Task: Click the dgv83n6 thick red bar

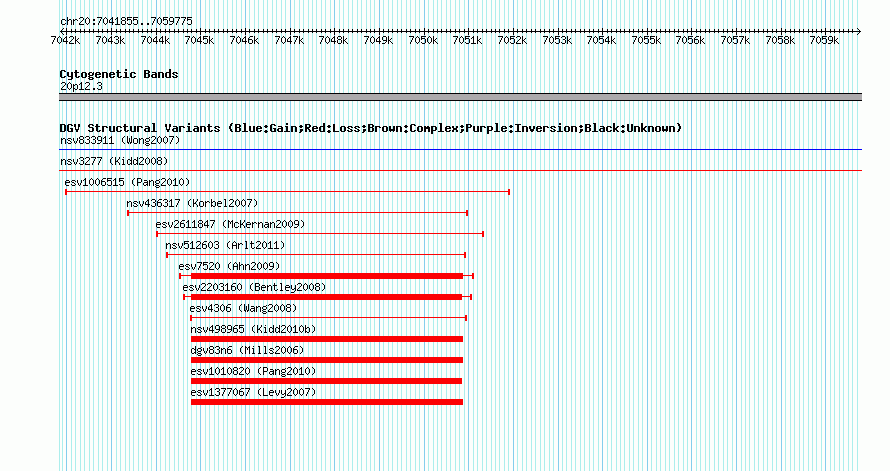Action: click(327, 360)
